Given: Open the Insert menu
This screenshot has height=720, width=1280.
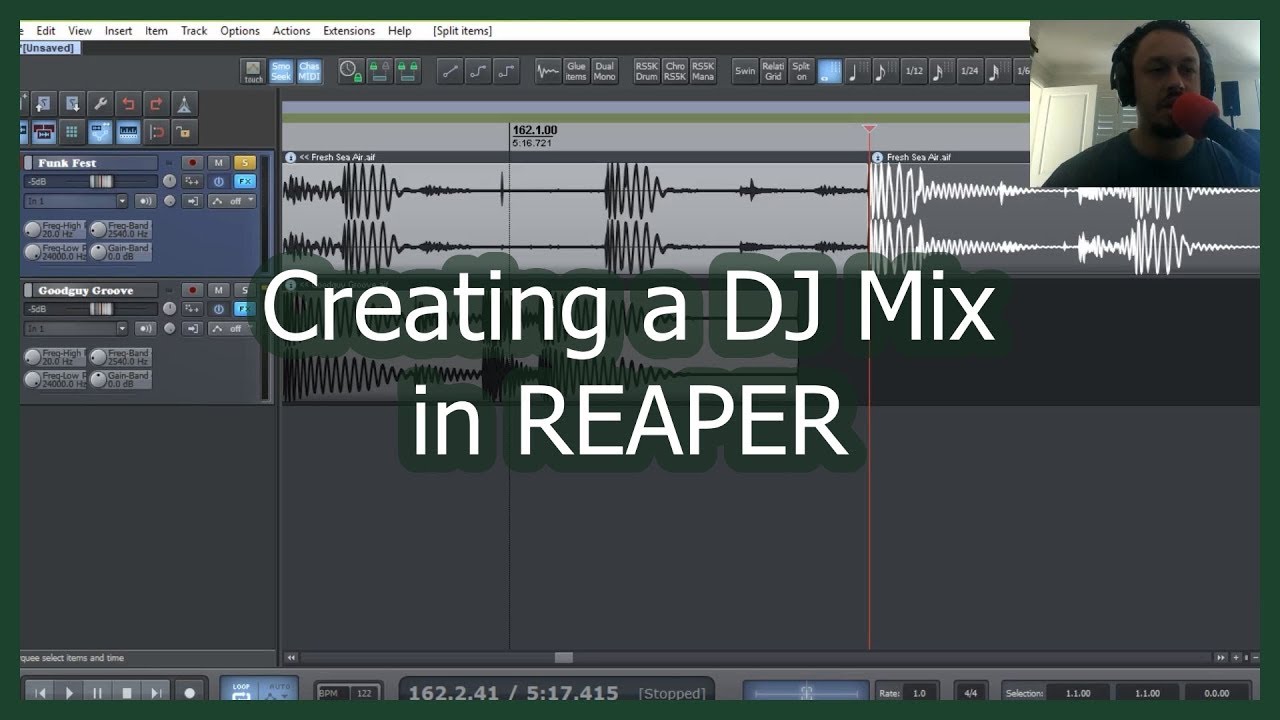Looking at the screenshot, I should 118,31.
